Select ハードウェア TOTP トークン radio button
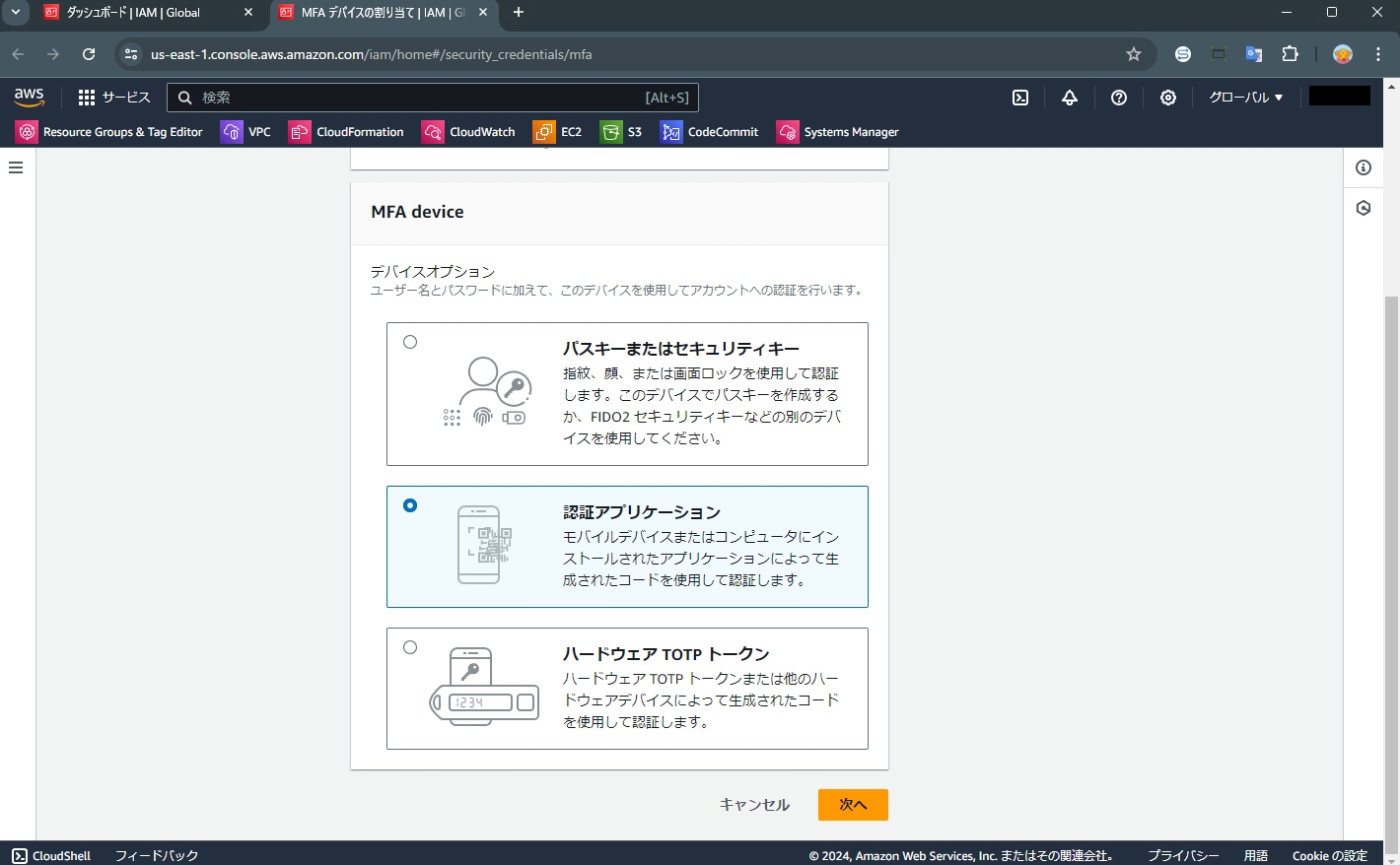Image resolution: width=1400 pixels, height=865 pixels. [x=410, y=647]
